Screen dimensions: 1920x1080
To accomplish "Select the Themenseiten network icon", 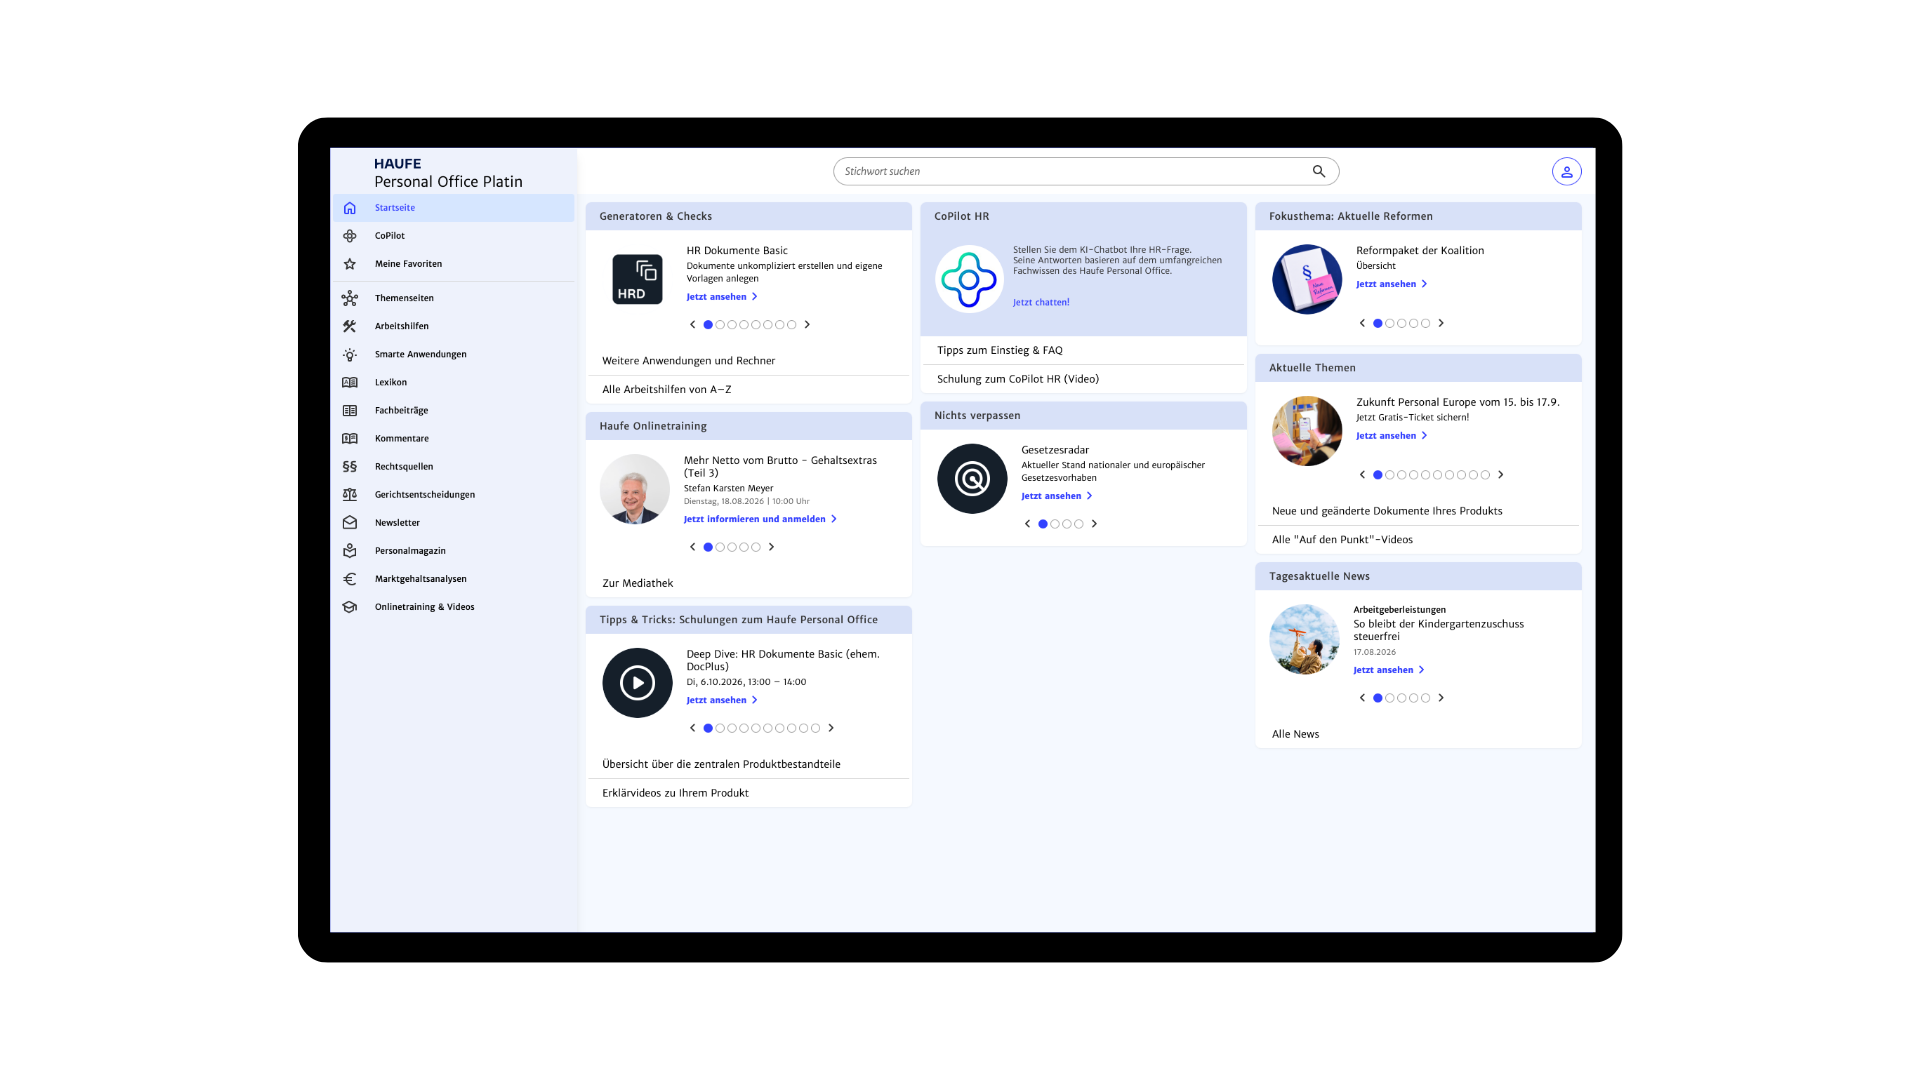I will click(349, 298).
